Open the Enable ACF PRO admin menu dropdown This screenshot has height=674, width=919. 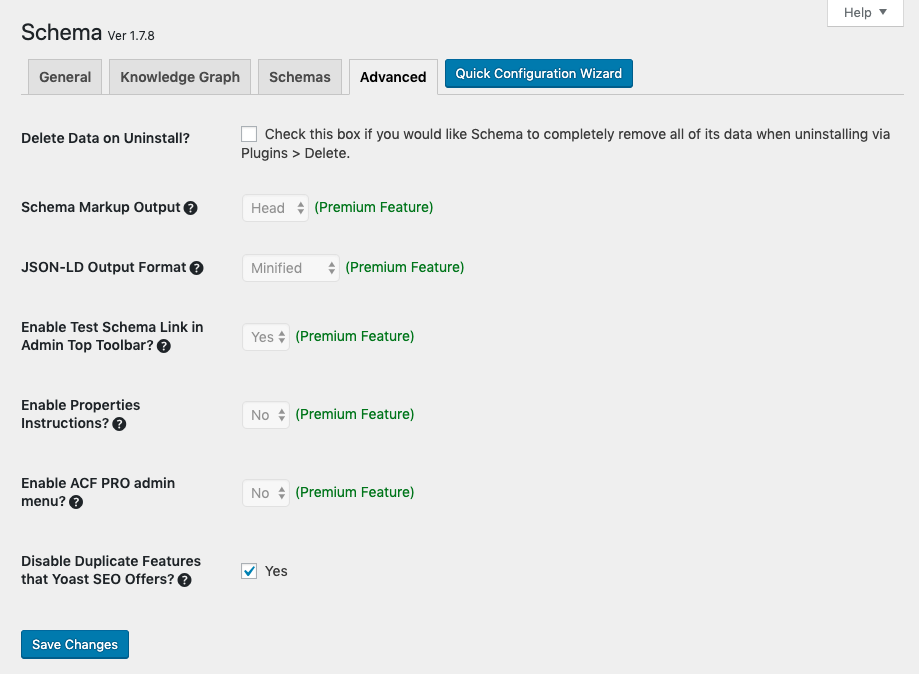click(x=266, y=493)
